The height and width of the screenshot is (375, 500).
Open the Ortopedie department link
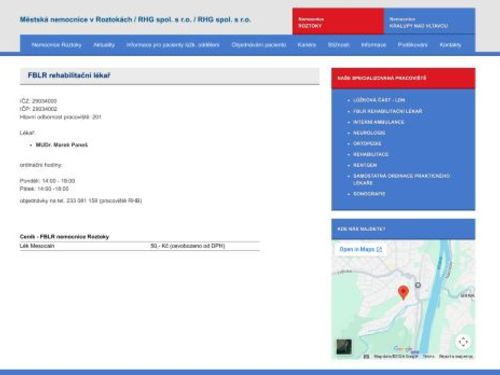367,144
